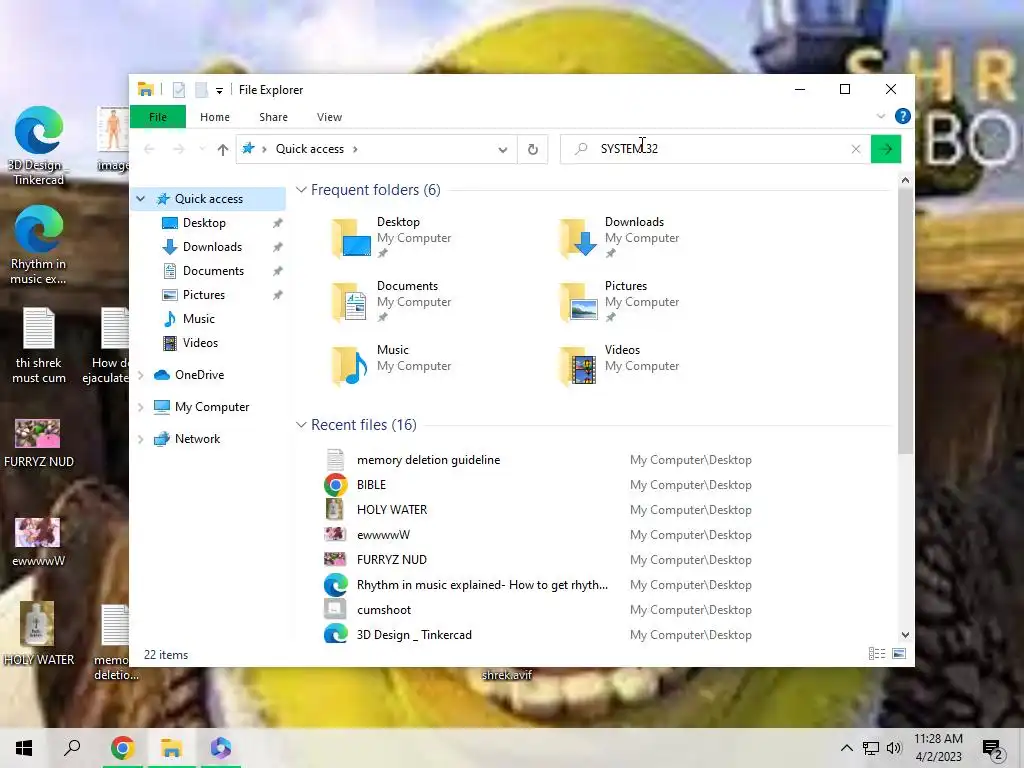Open the 3D Design Tinkercad desktop shortcut
The height and width of the screenshot is (768, 1024).
click(39, 146)
